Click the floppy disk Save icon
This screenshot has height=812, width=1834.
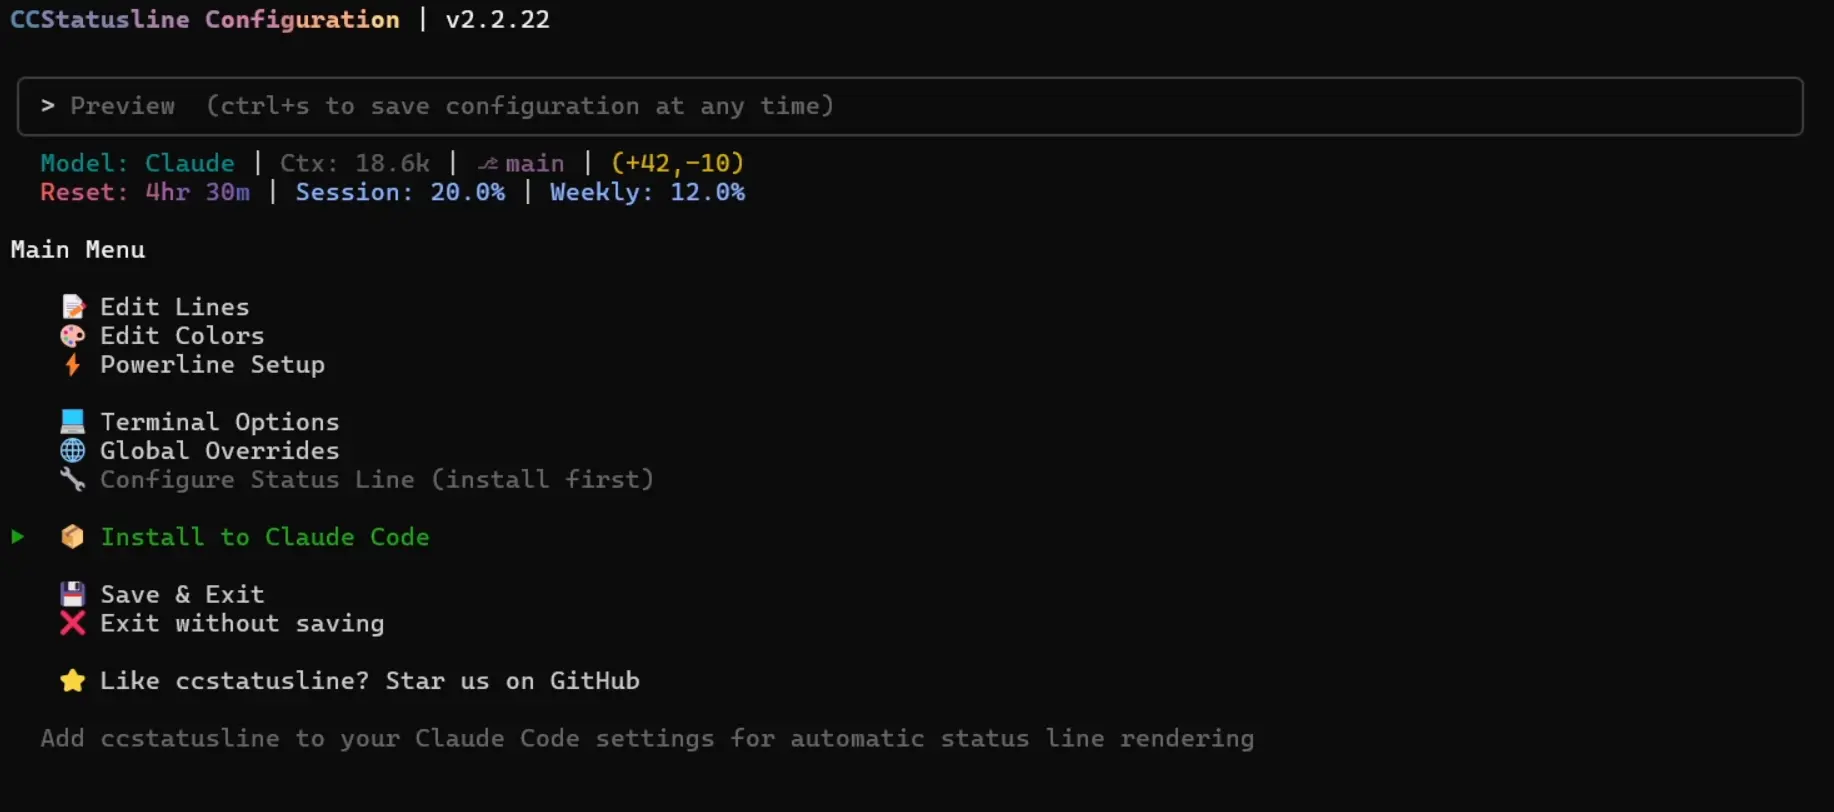pyautogui.click(x=73, y=595)
